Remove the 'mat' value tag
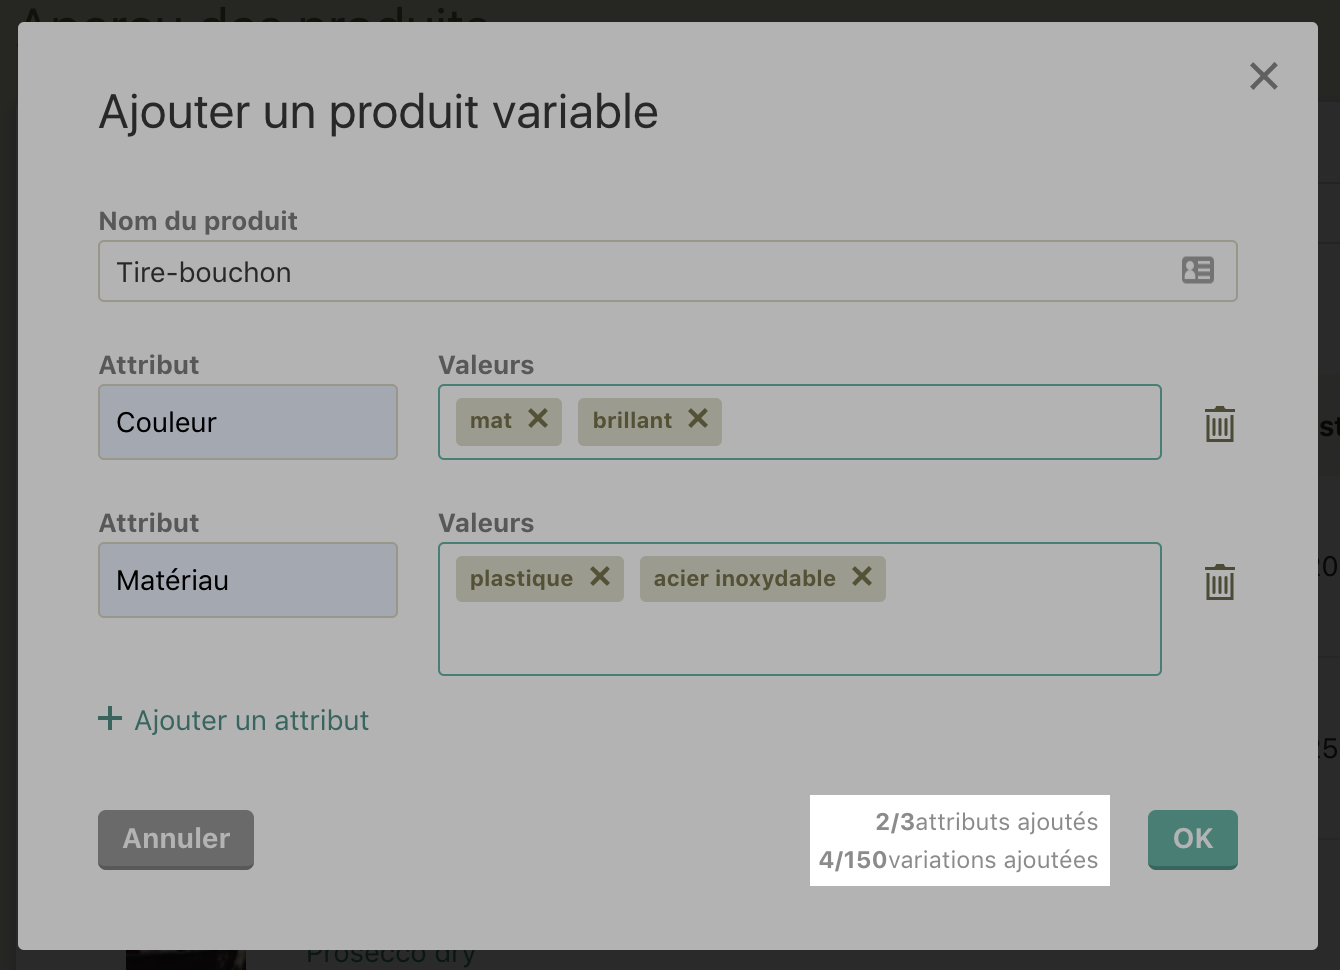The width and height of the screenshot is (1340, 970). point(538,419)
